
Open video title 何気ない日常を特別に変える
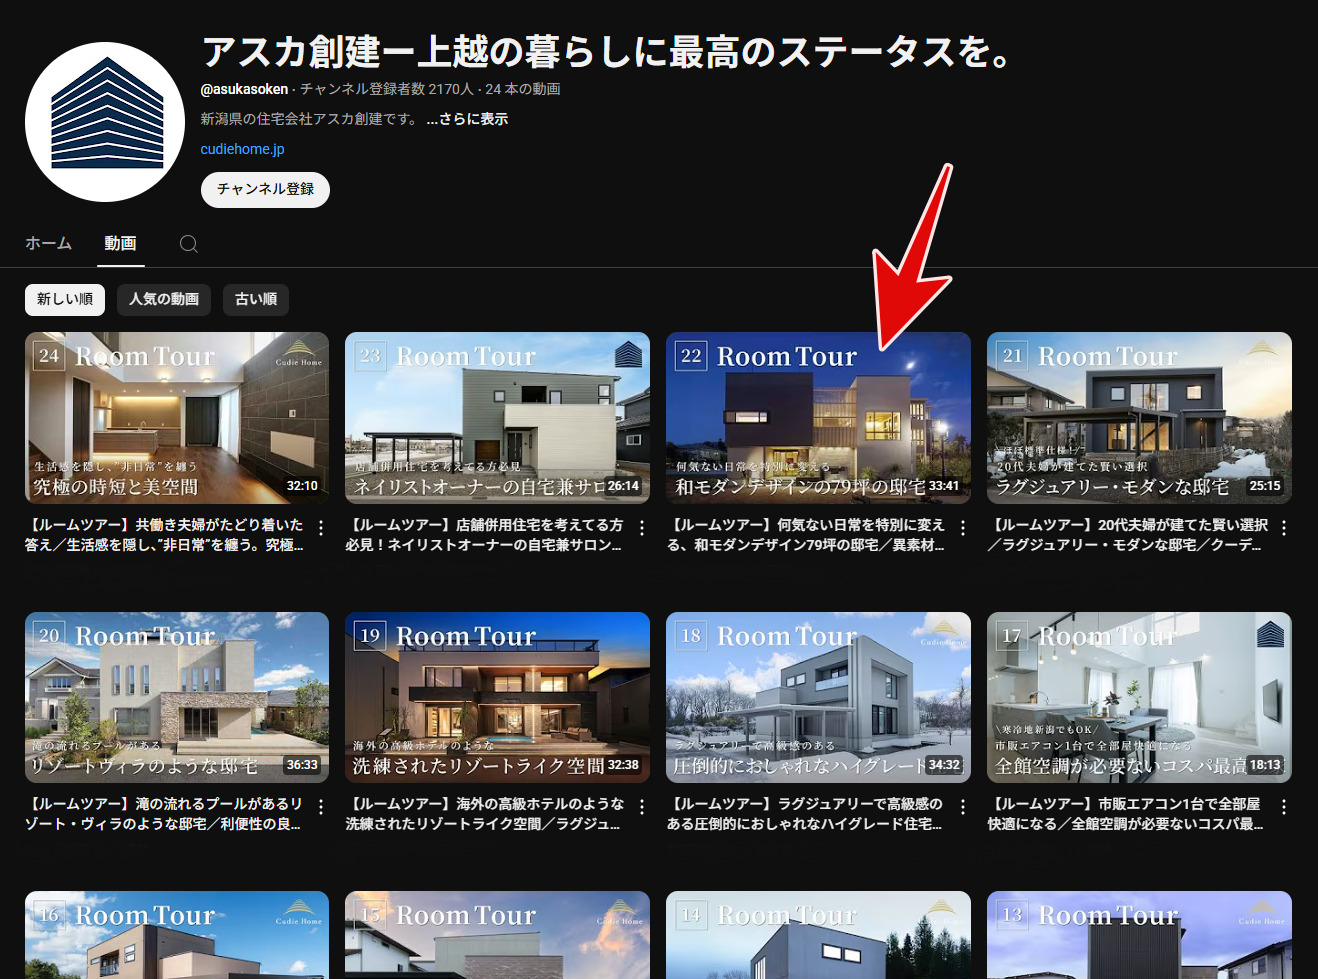(x=806, y=535)
